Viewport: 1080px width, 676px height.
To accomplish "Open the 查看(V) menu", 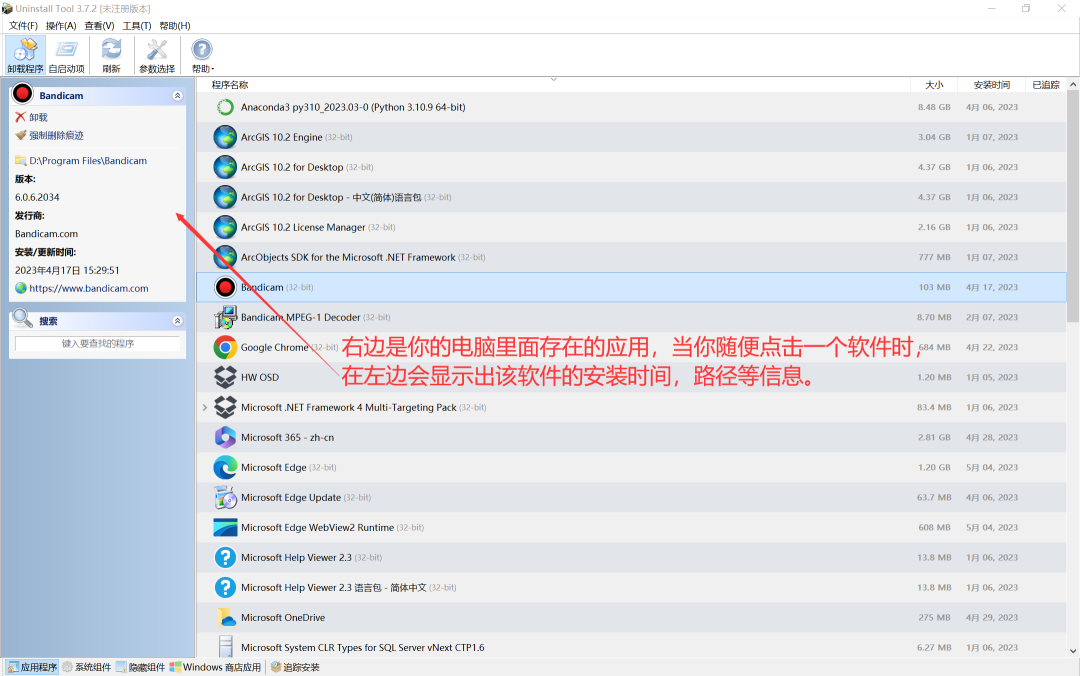I will coord(99,25).
